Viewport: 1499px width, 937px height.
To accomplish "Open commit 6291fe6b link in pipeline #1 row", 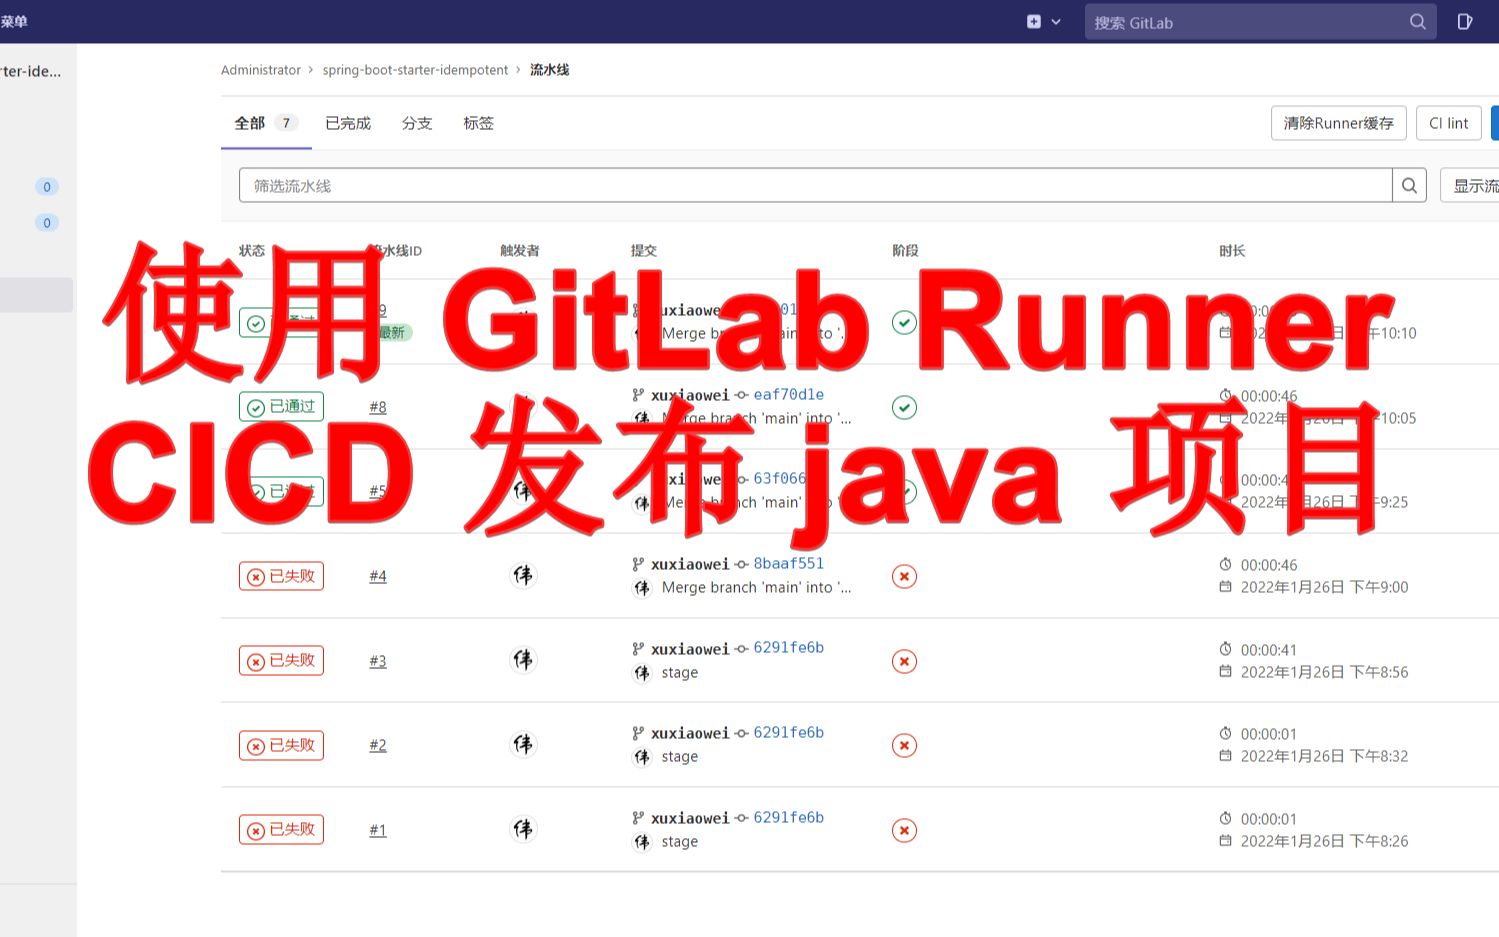I will point(789,817).
